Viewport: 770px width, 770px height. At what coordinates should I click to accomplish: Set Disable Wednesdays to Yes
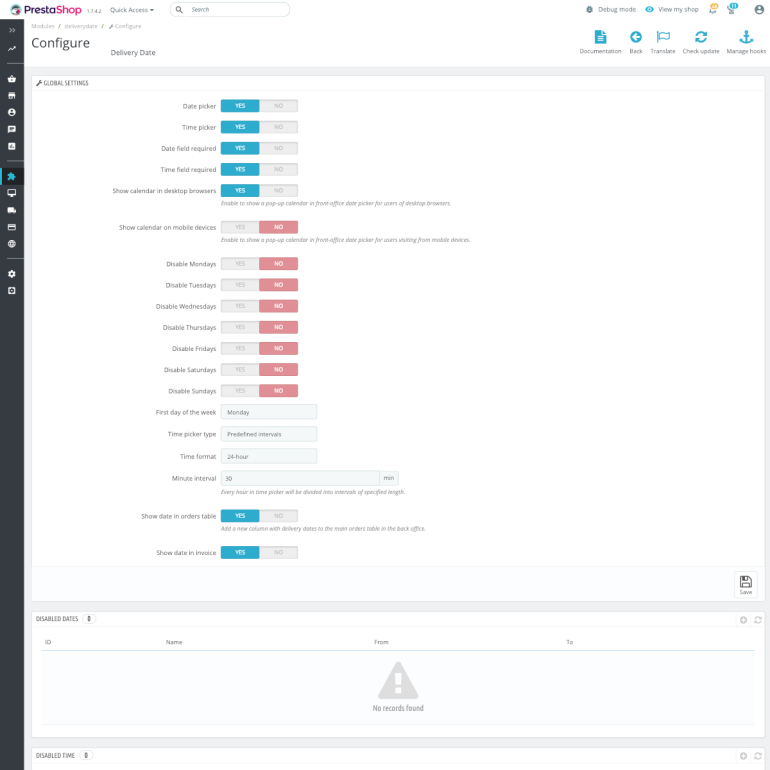point(240,306)
